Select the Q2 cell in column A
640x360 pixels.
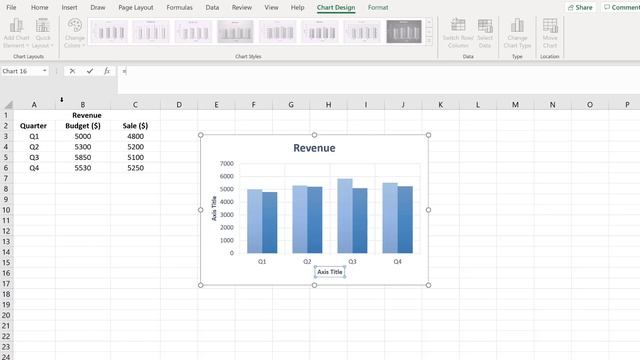[x=34, y=147]
